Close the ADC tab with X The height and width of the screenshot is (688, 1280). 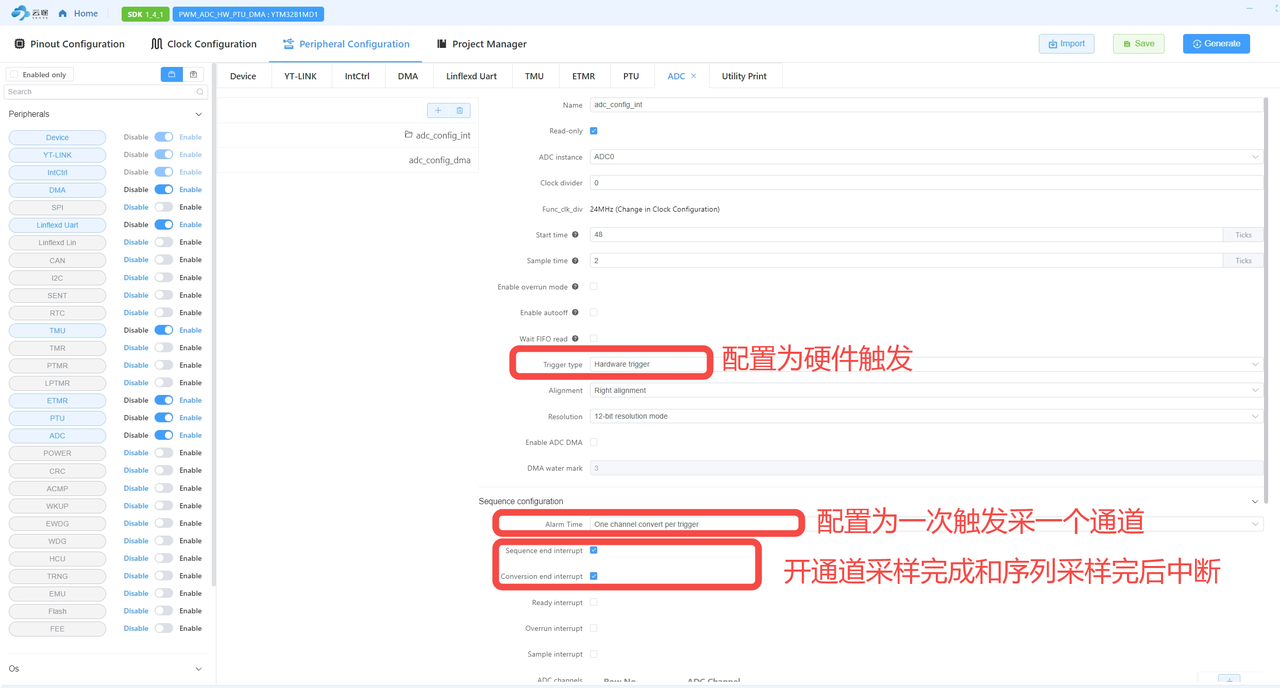[693, 76]
